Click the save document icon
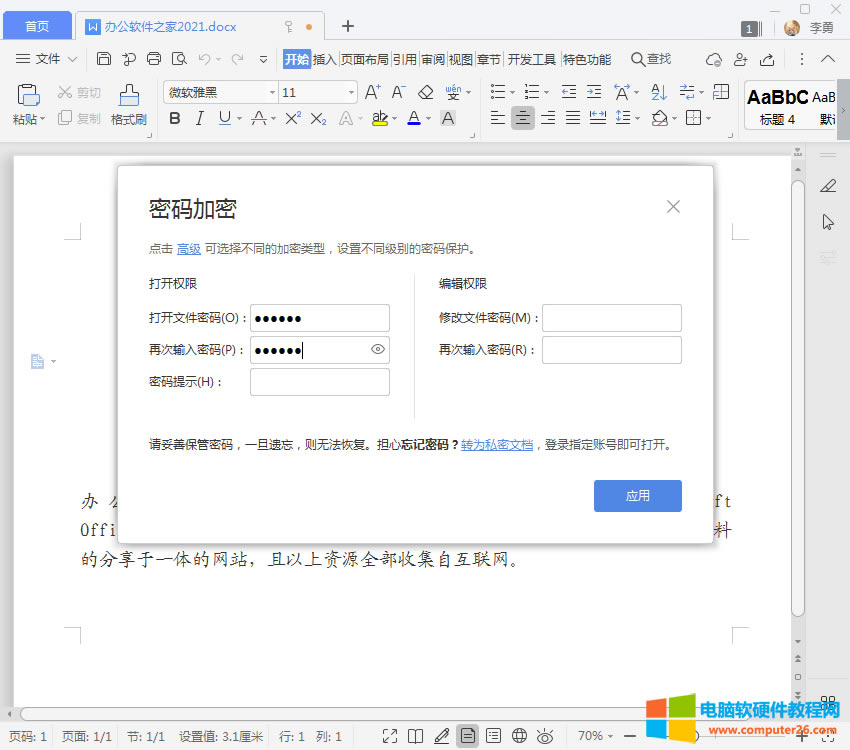Viewport: 850px width, 750px height. (x=104, y=59)
